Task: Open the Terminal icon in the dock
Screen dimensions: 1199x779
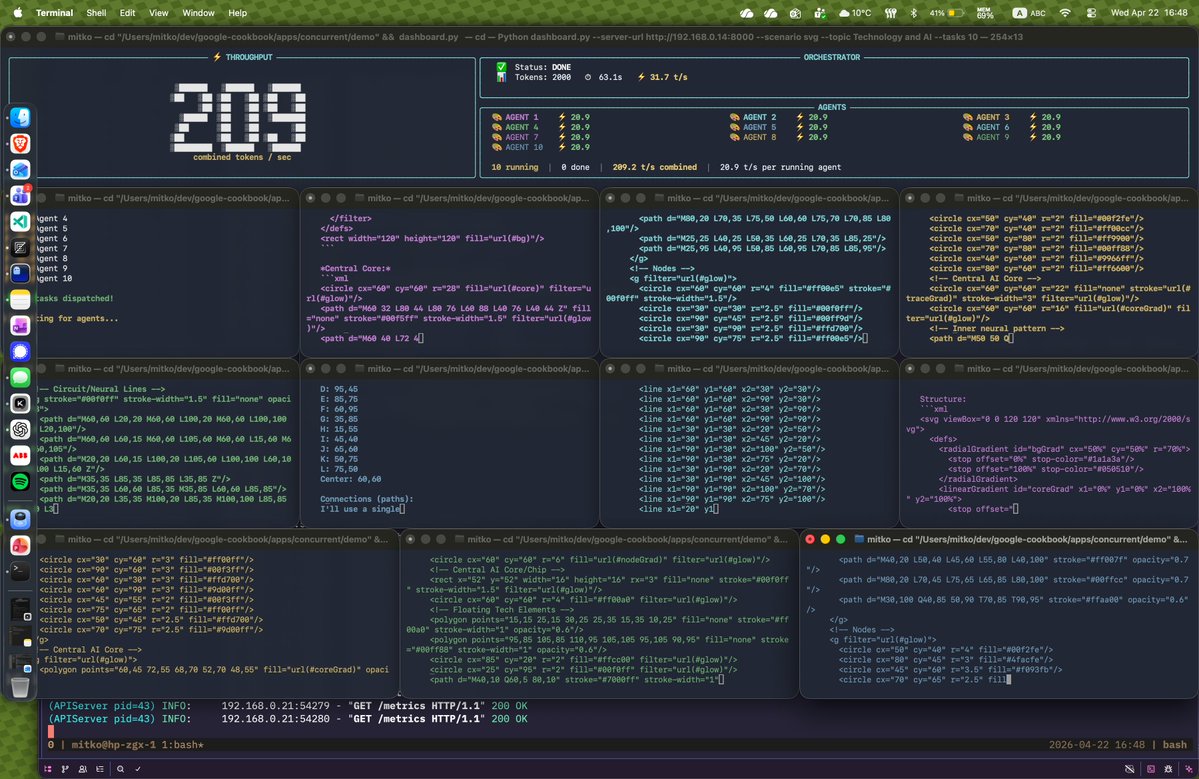Action: tap(21, 571)
